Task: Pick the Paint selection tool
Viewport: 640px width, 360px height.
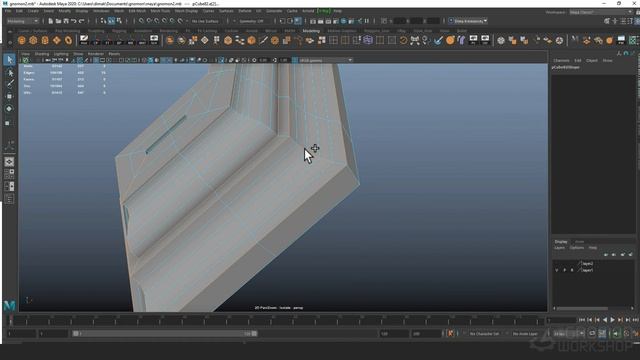Action: pos(10,84)
